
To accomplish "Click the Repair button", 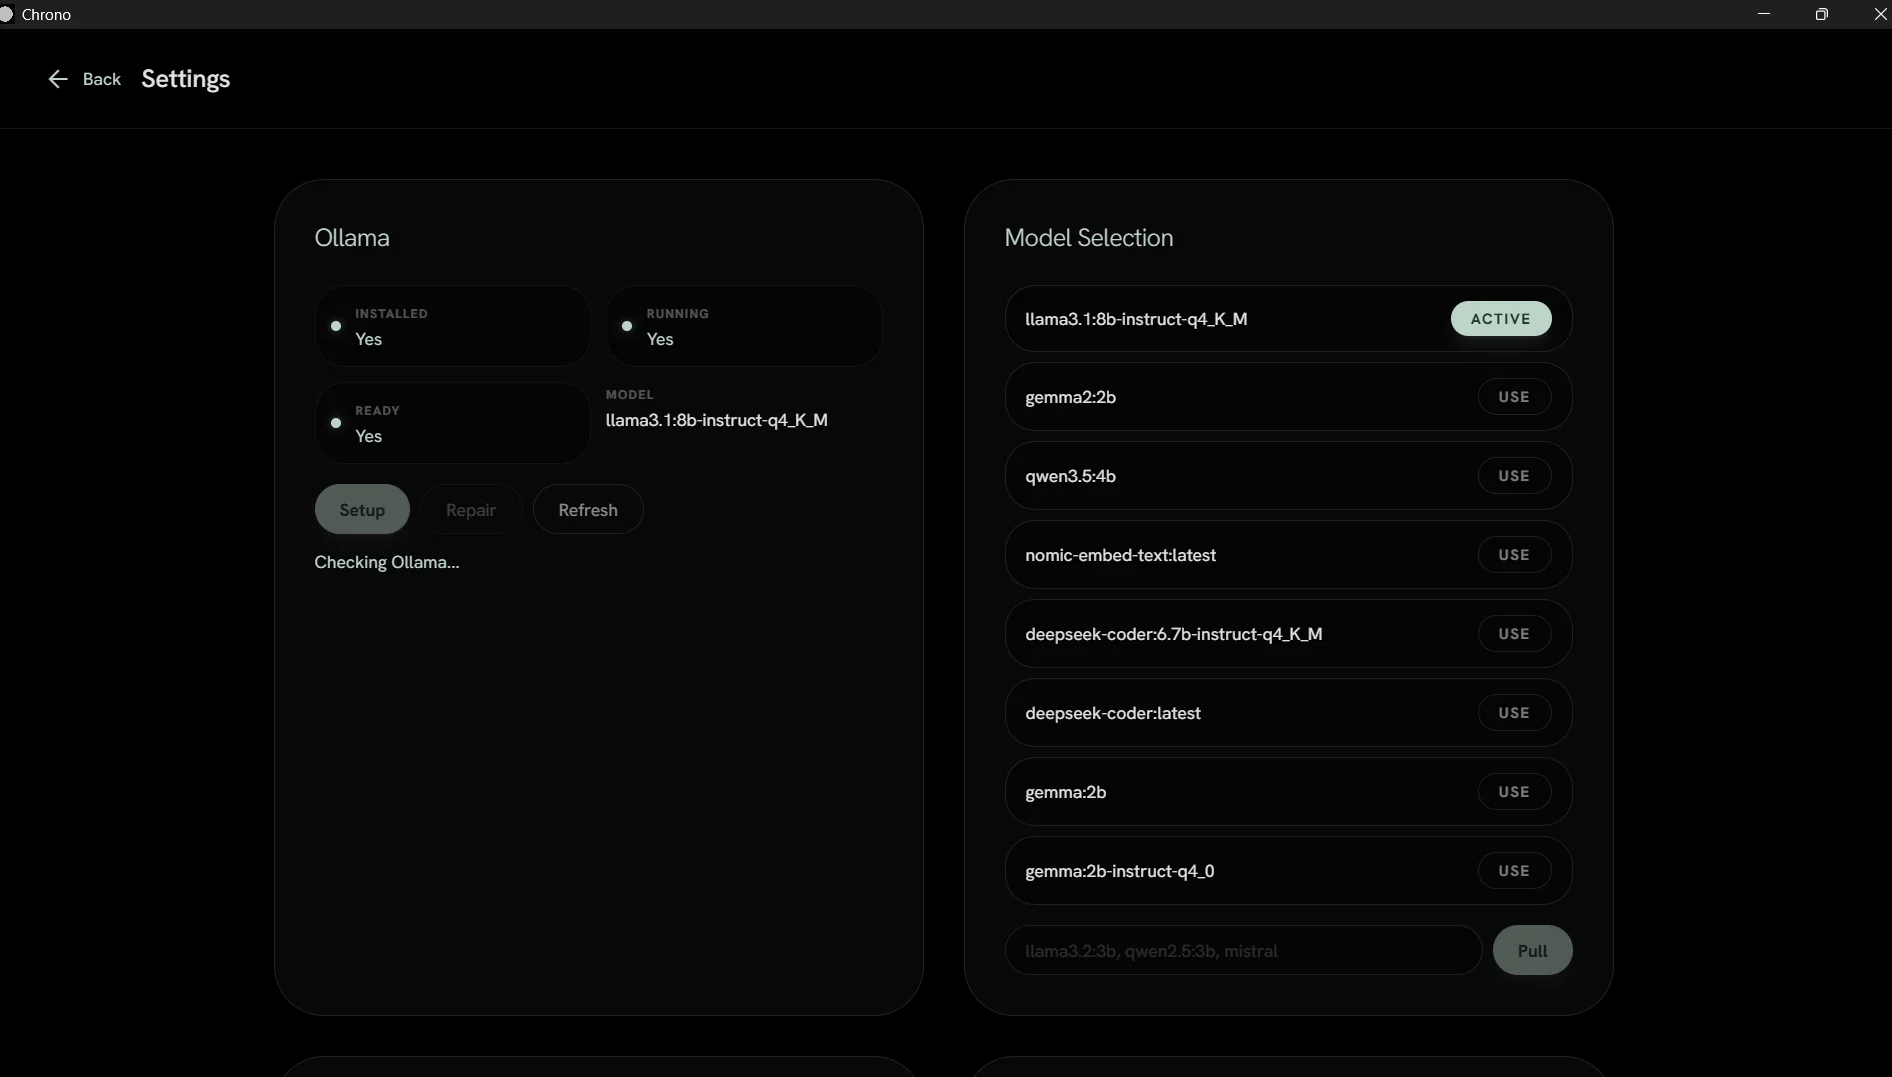I will tap(471, 509).
